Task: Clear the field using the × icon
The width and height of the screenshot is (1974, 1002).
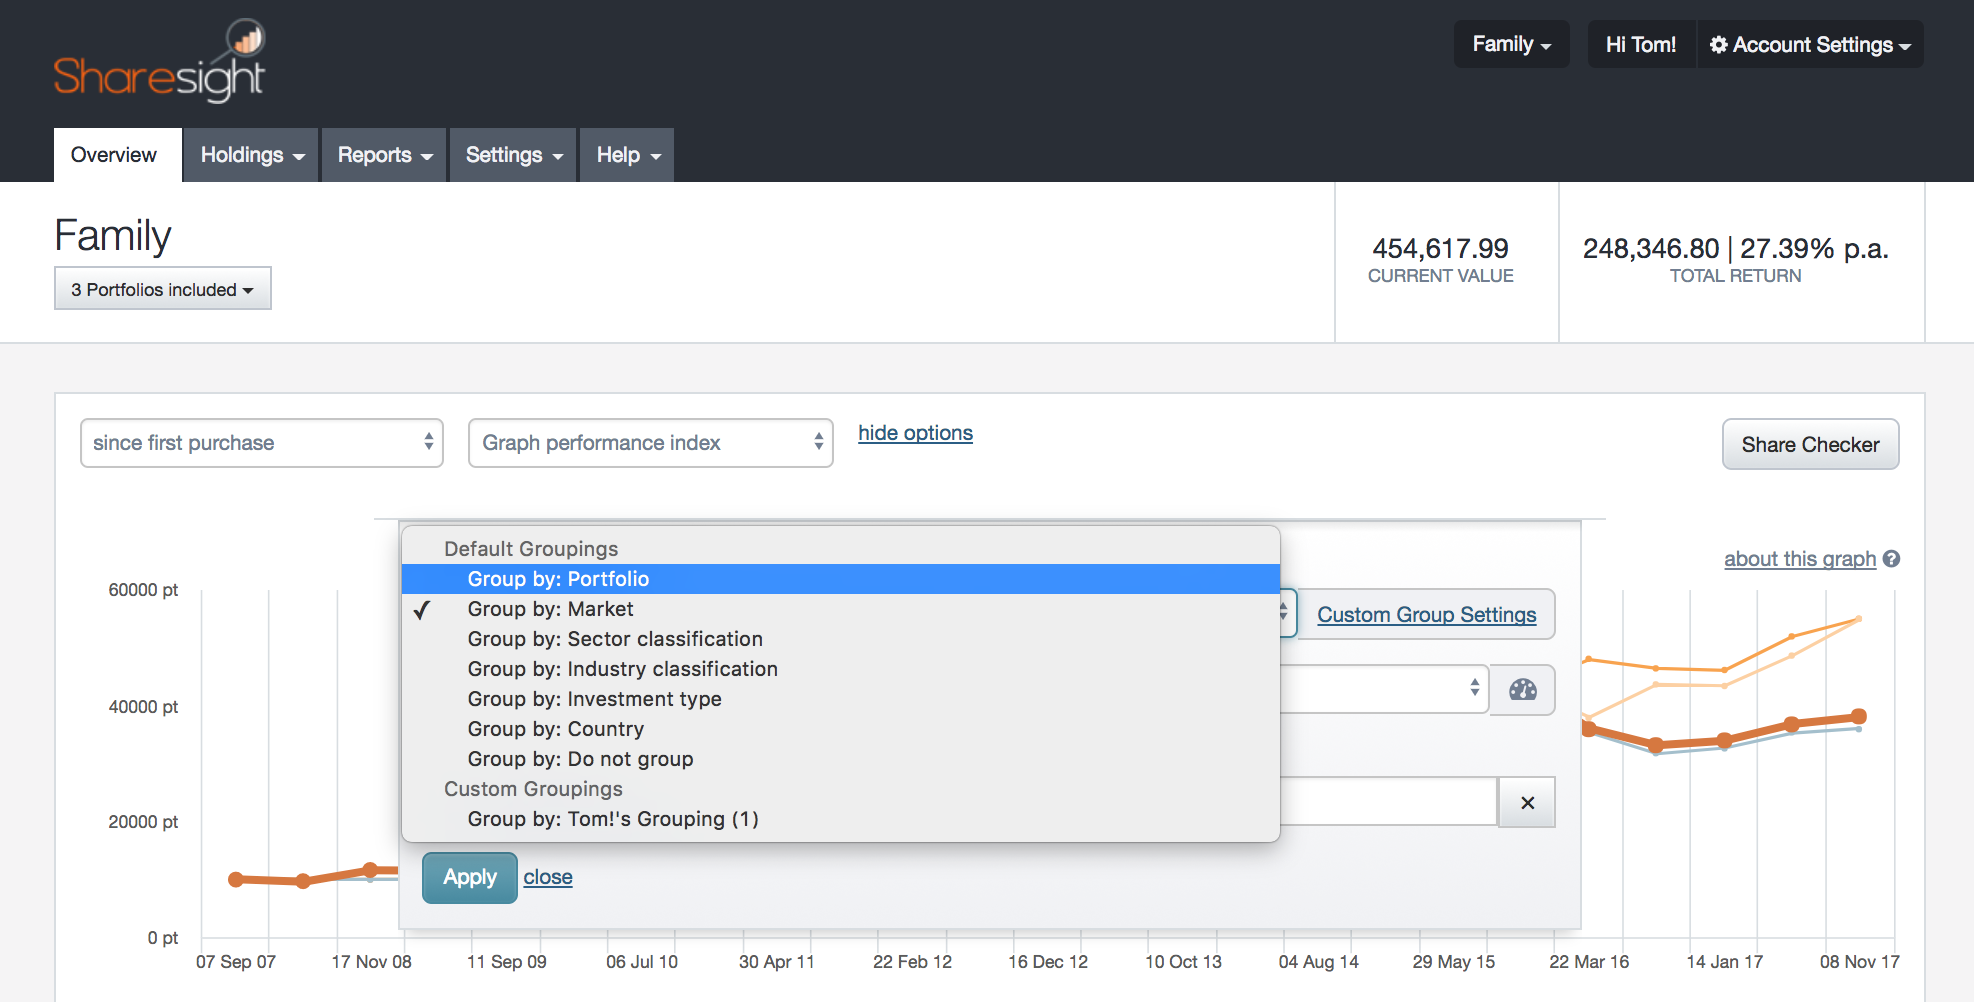Action: coord(1527,801)
